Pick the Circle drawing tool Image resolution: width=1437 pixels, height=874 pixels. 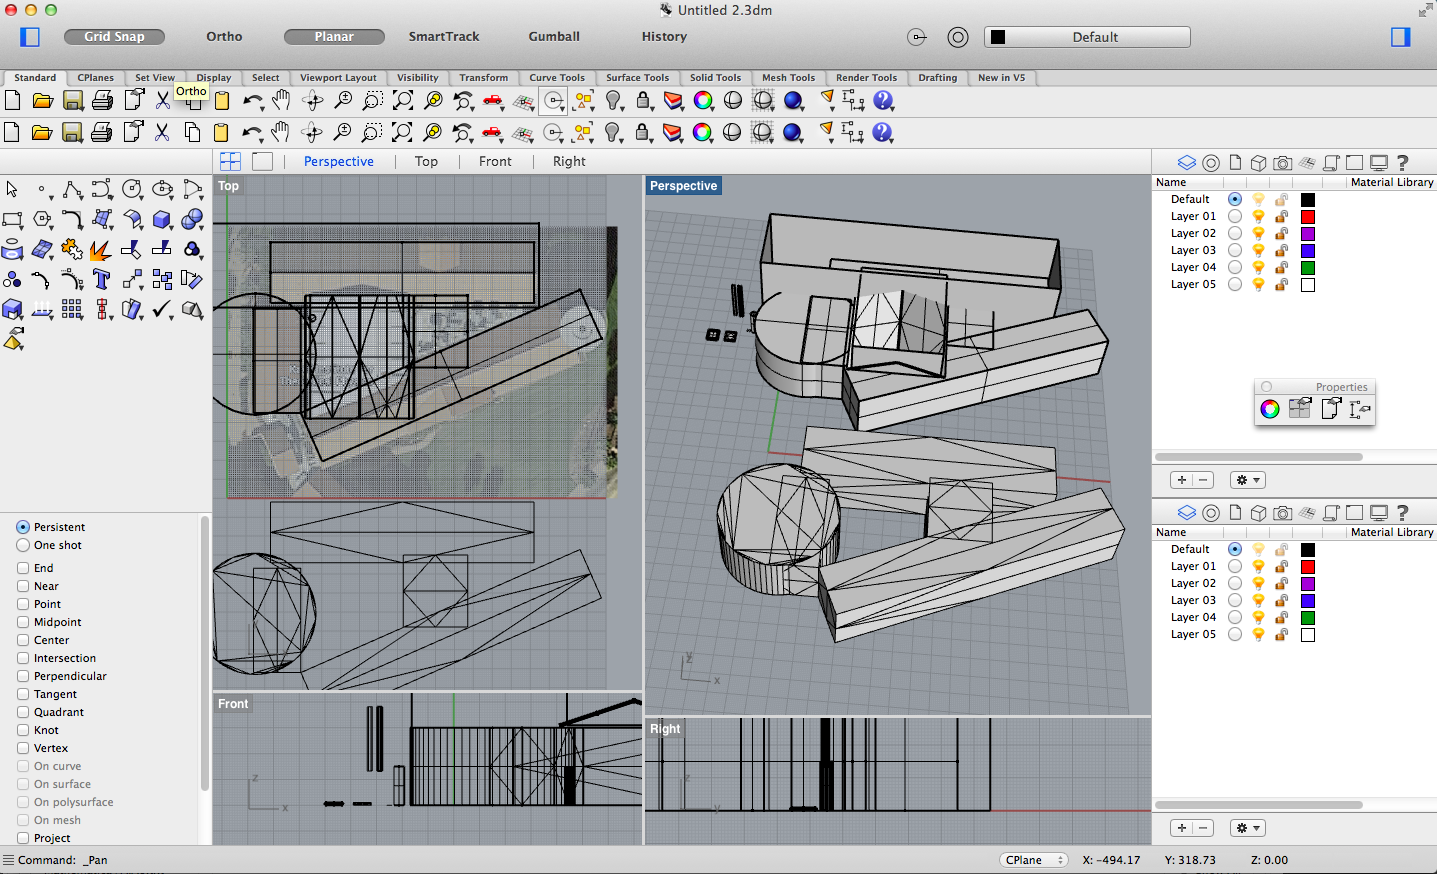(x=131, y=189)
